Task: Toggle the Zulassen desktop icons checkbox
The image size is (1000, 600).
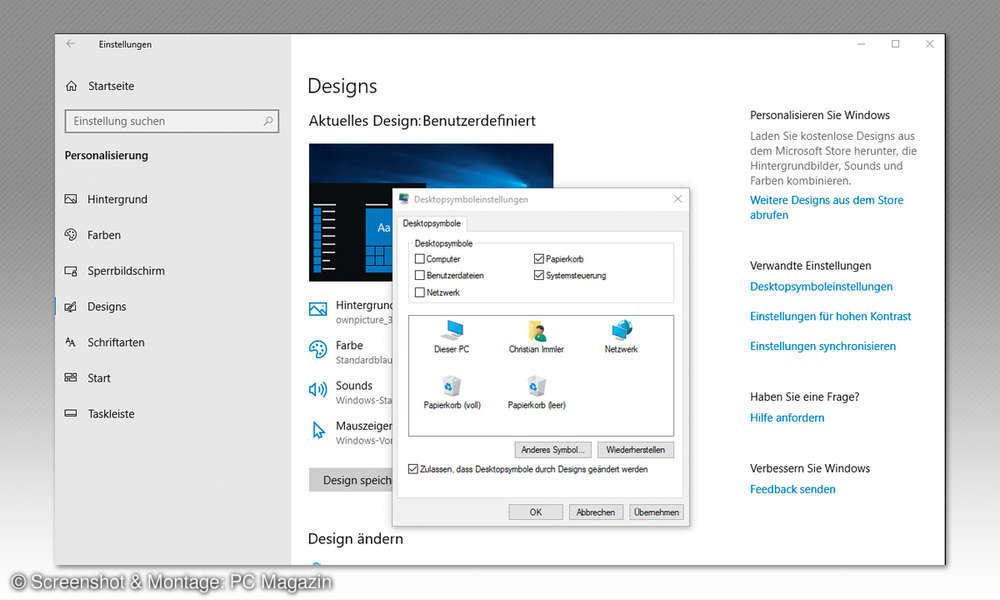Action: pos(414,467)
